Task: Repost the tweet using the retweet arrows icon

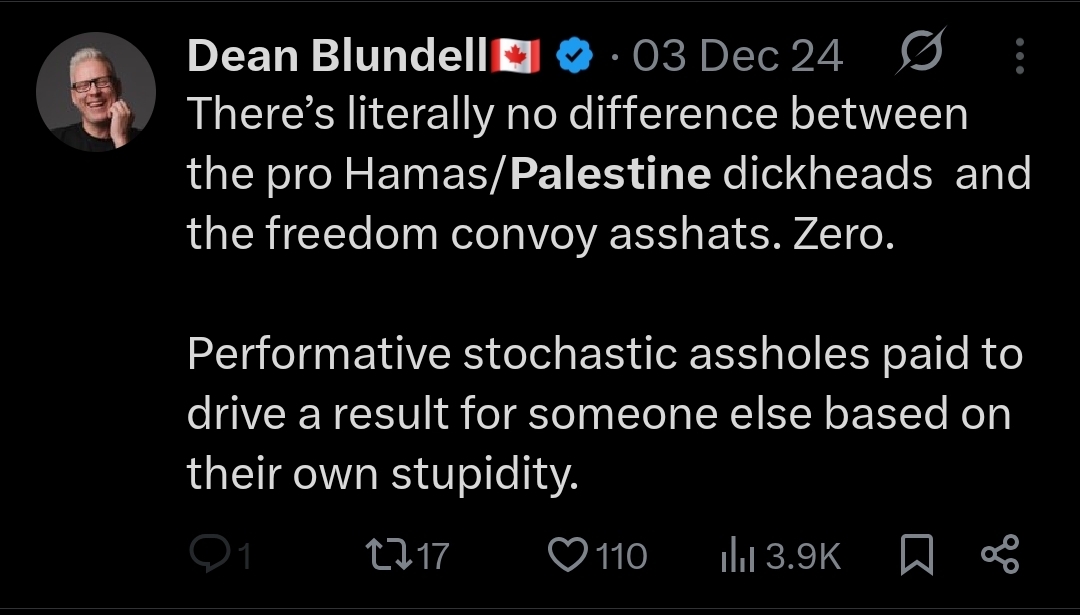Action: click(389, 555)
